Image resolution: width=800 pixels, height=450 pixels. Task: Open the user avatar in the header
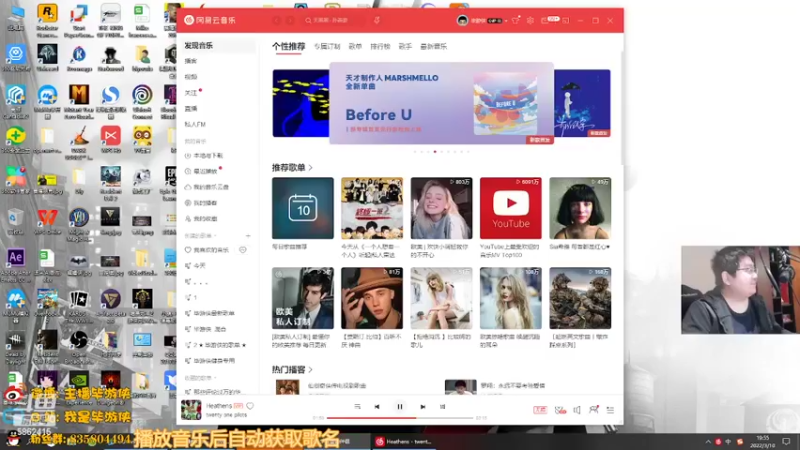(x=462, y=20)
